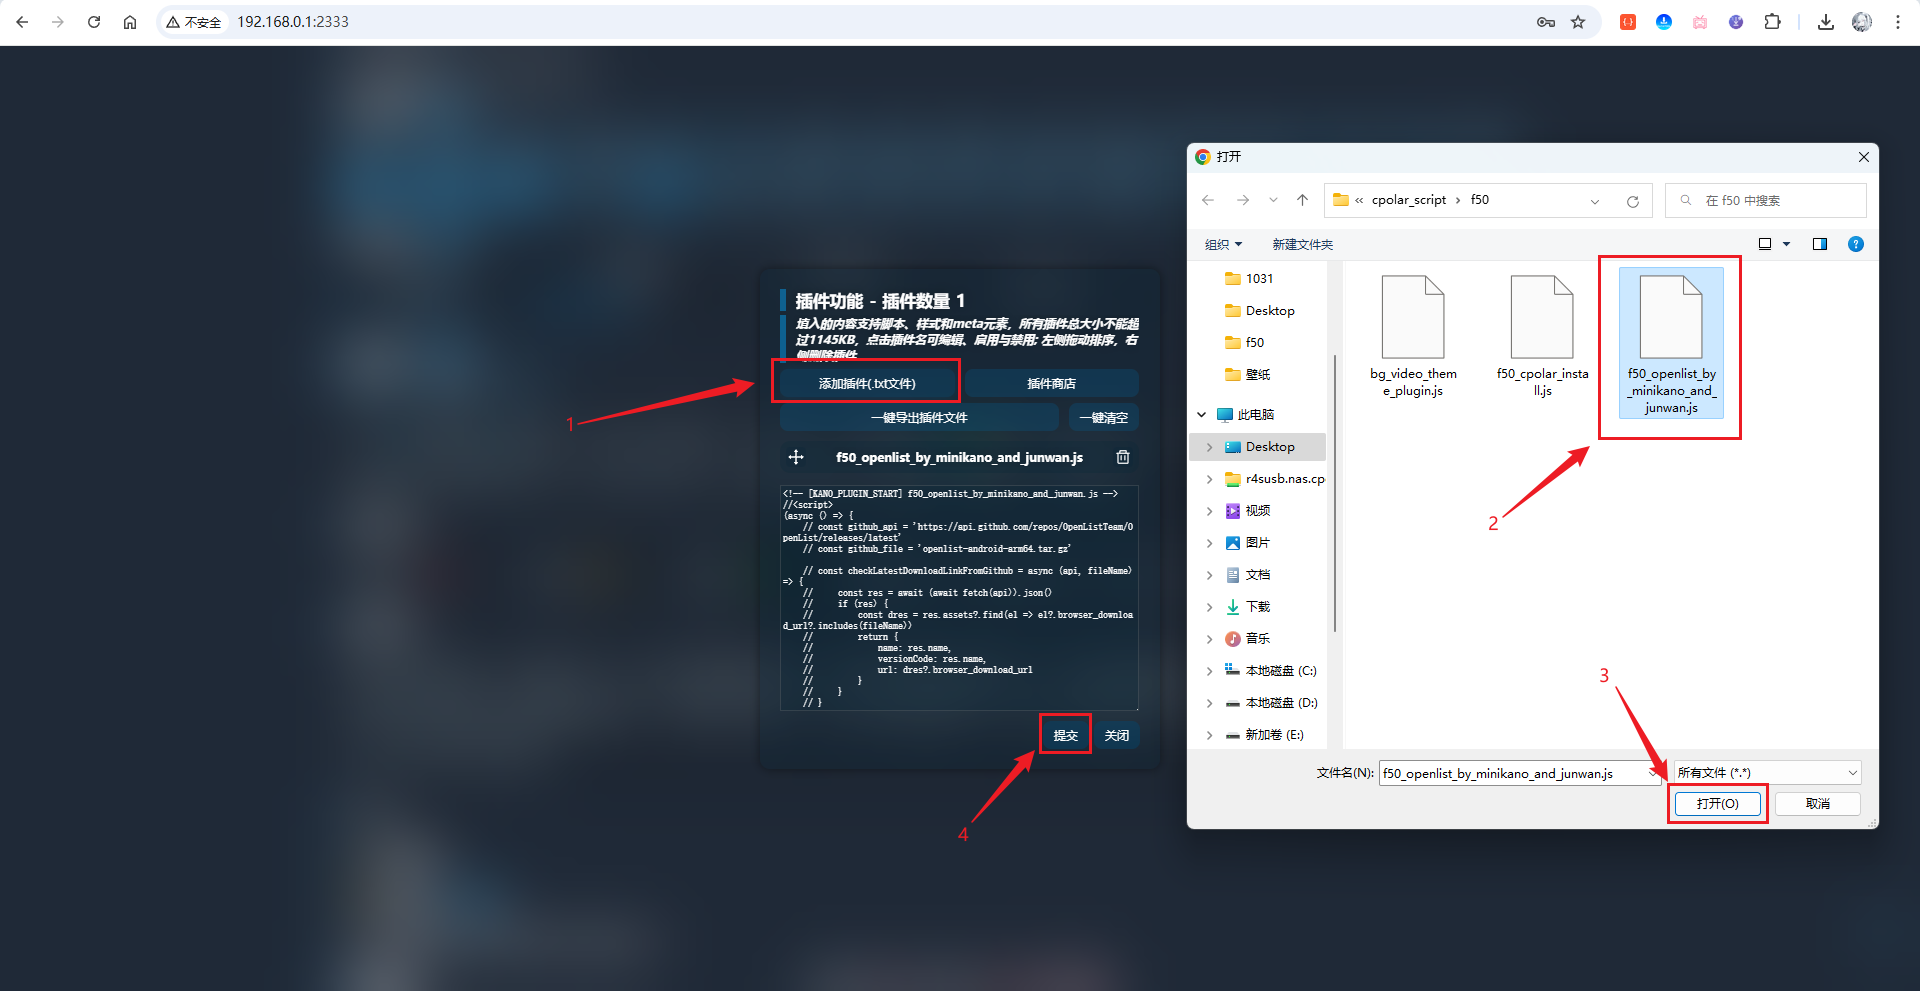The height and width of the screenshot is (991, 1920).
Task: Click the file dialog help question-mark icon
Action: (x=1855, y=244)
